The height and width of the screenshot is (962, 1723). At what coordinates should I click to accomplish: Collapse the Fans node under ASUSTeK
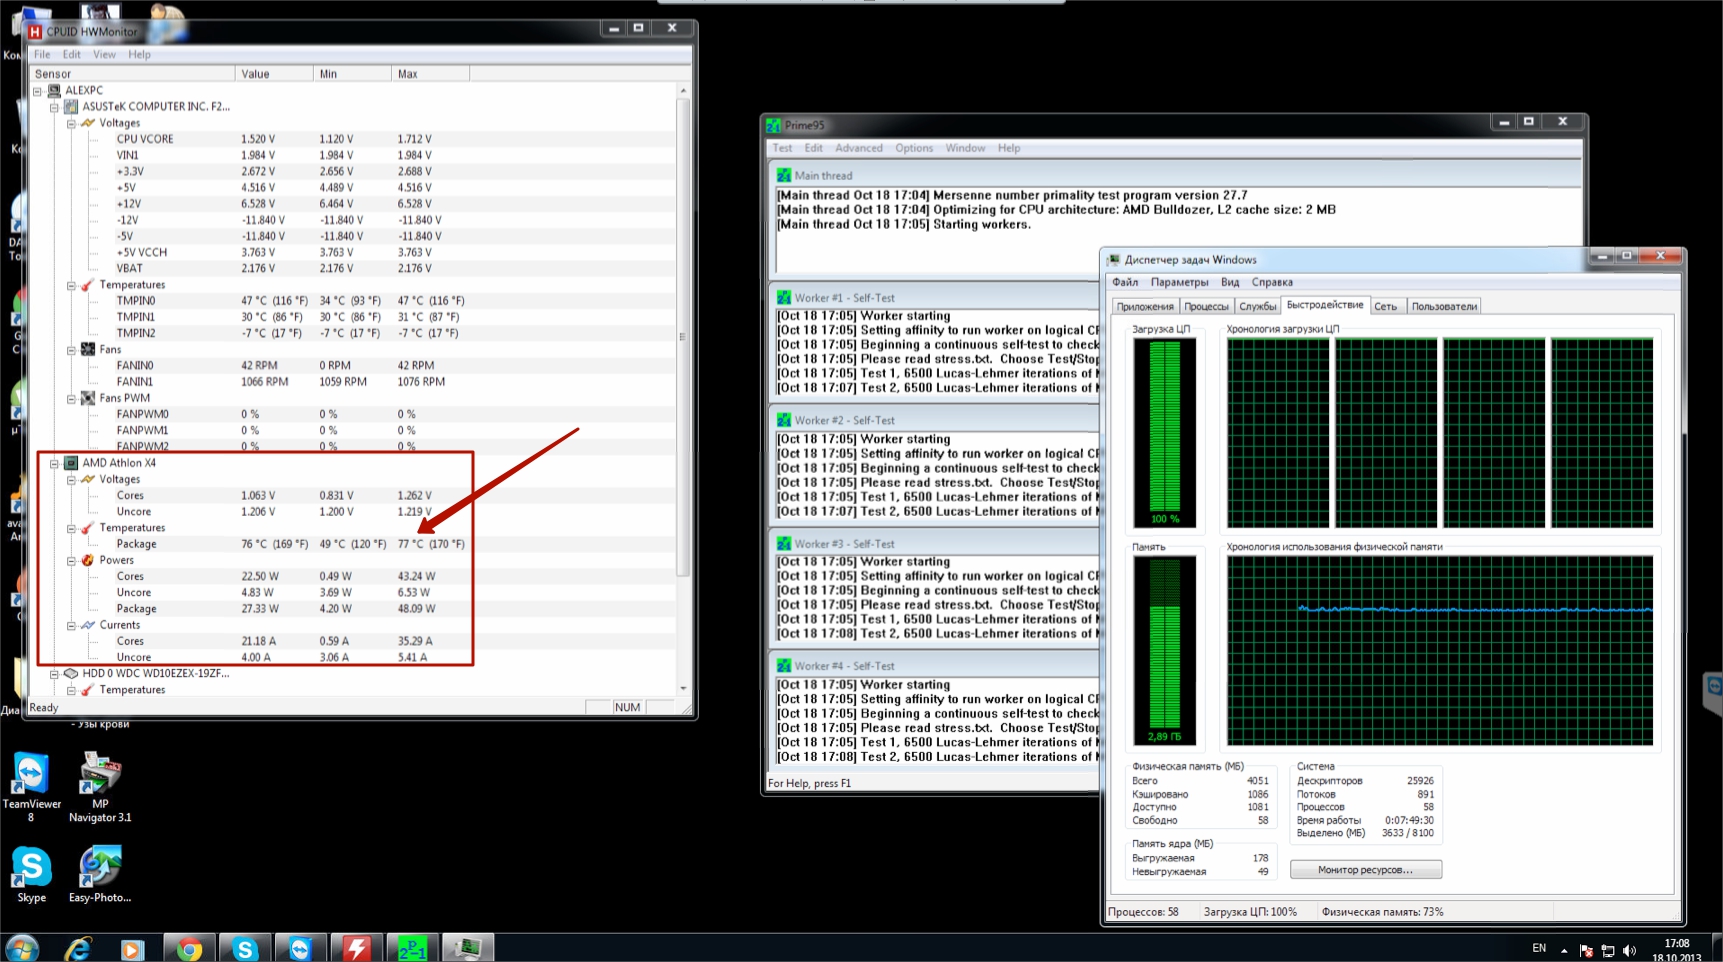pyautogui.click(x=71, y=350)
